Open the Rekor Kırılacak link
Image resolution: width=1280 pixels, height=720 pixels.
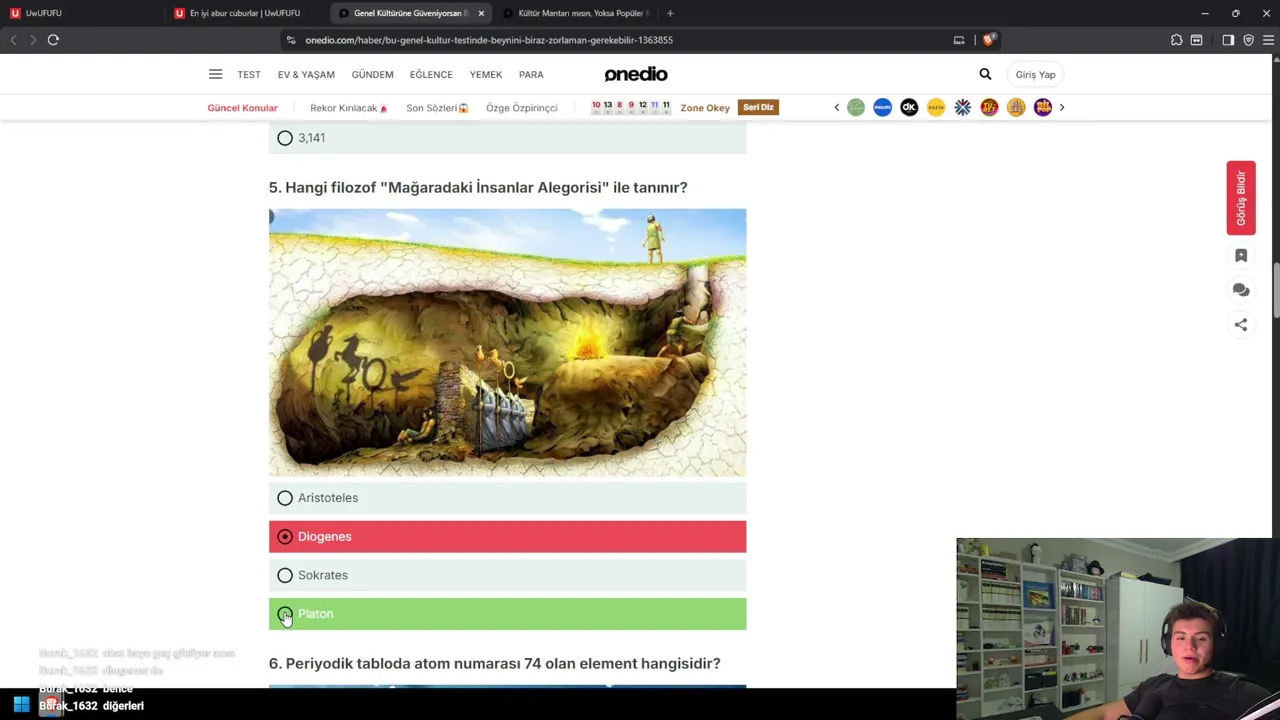click(348, 108)
